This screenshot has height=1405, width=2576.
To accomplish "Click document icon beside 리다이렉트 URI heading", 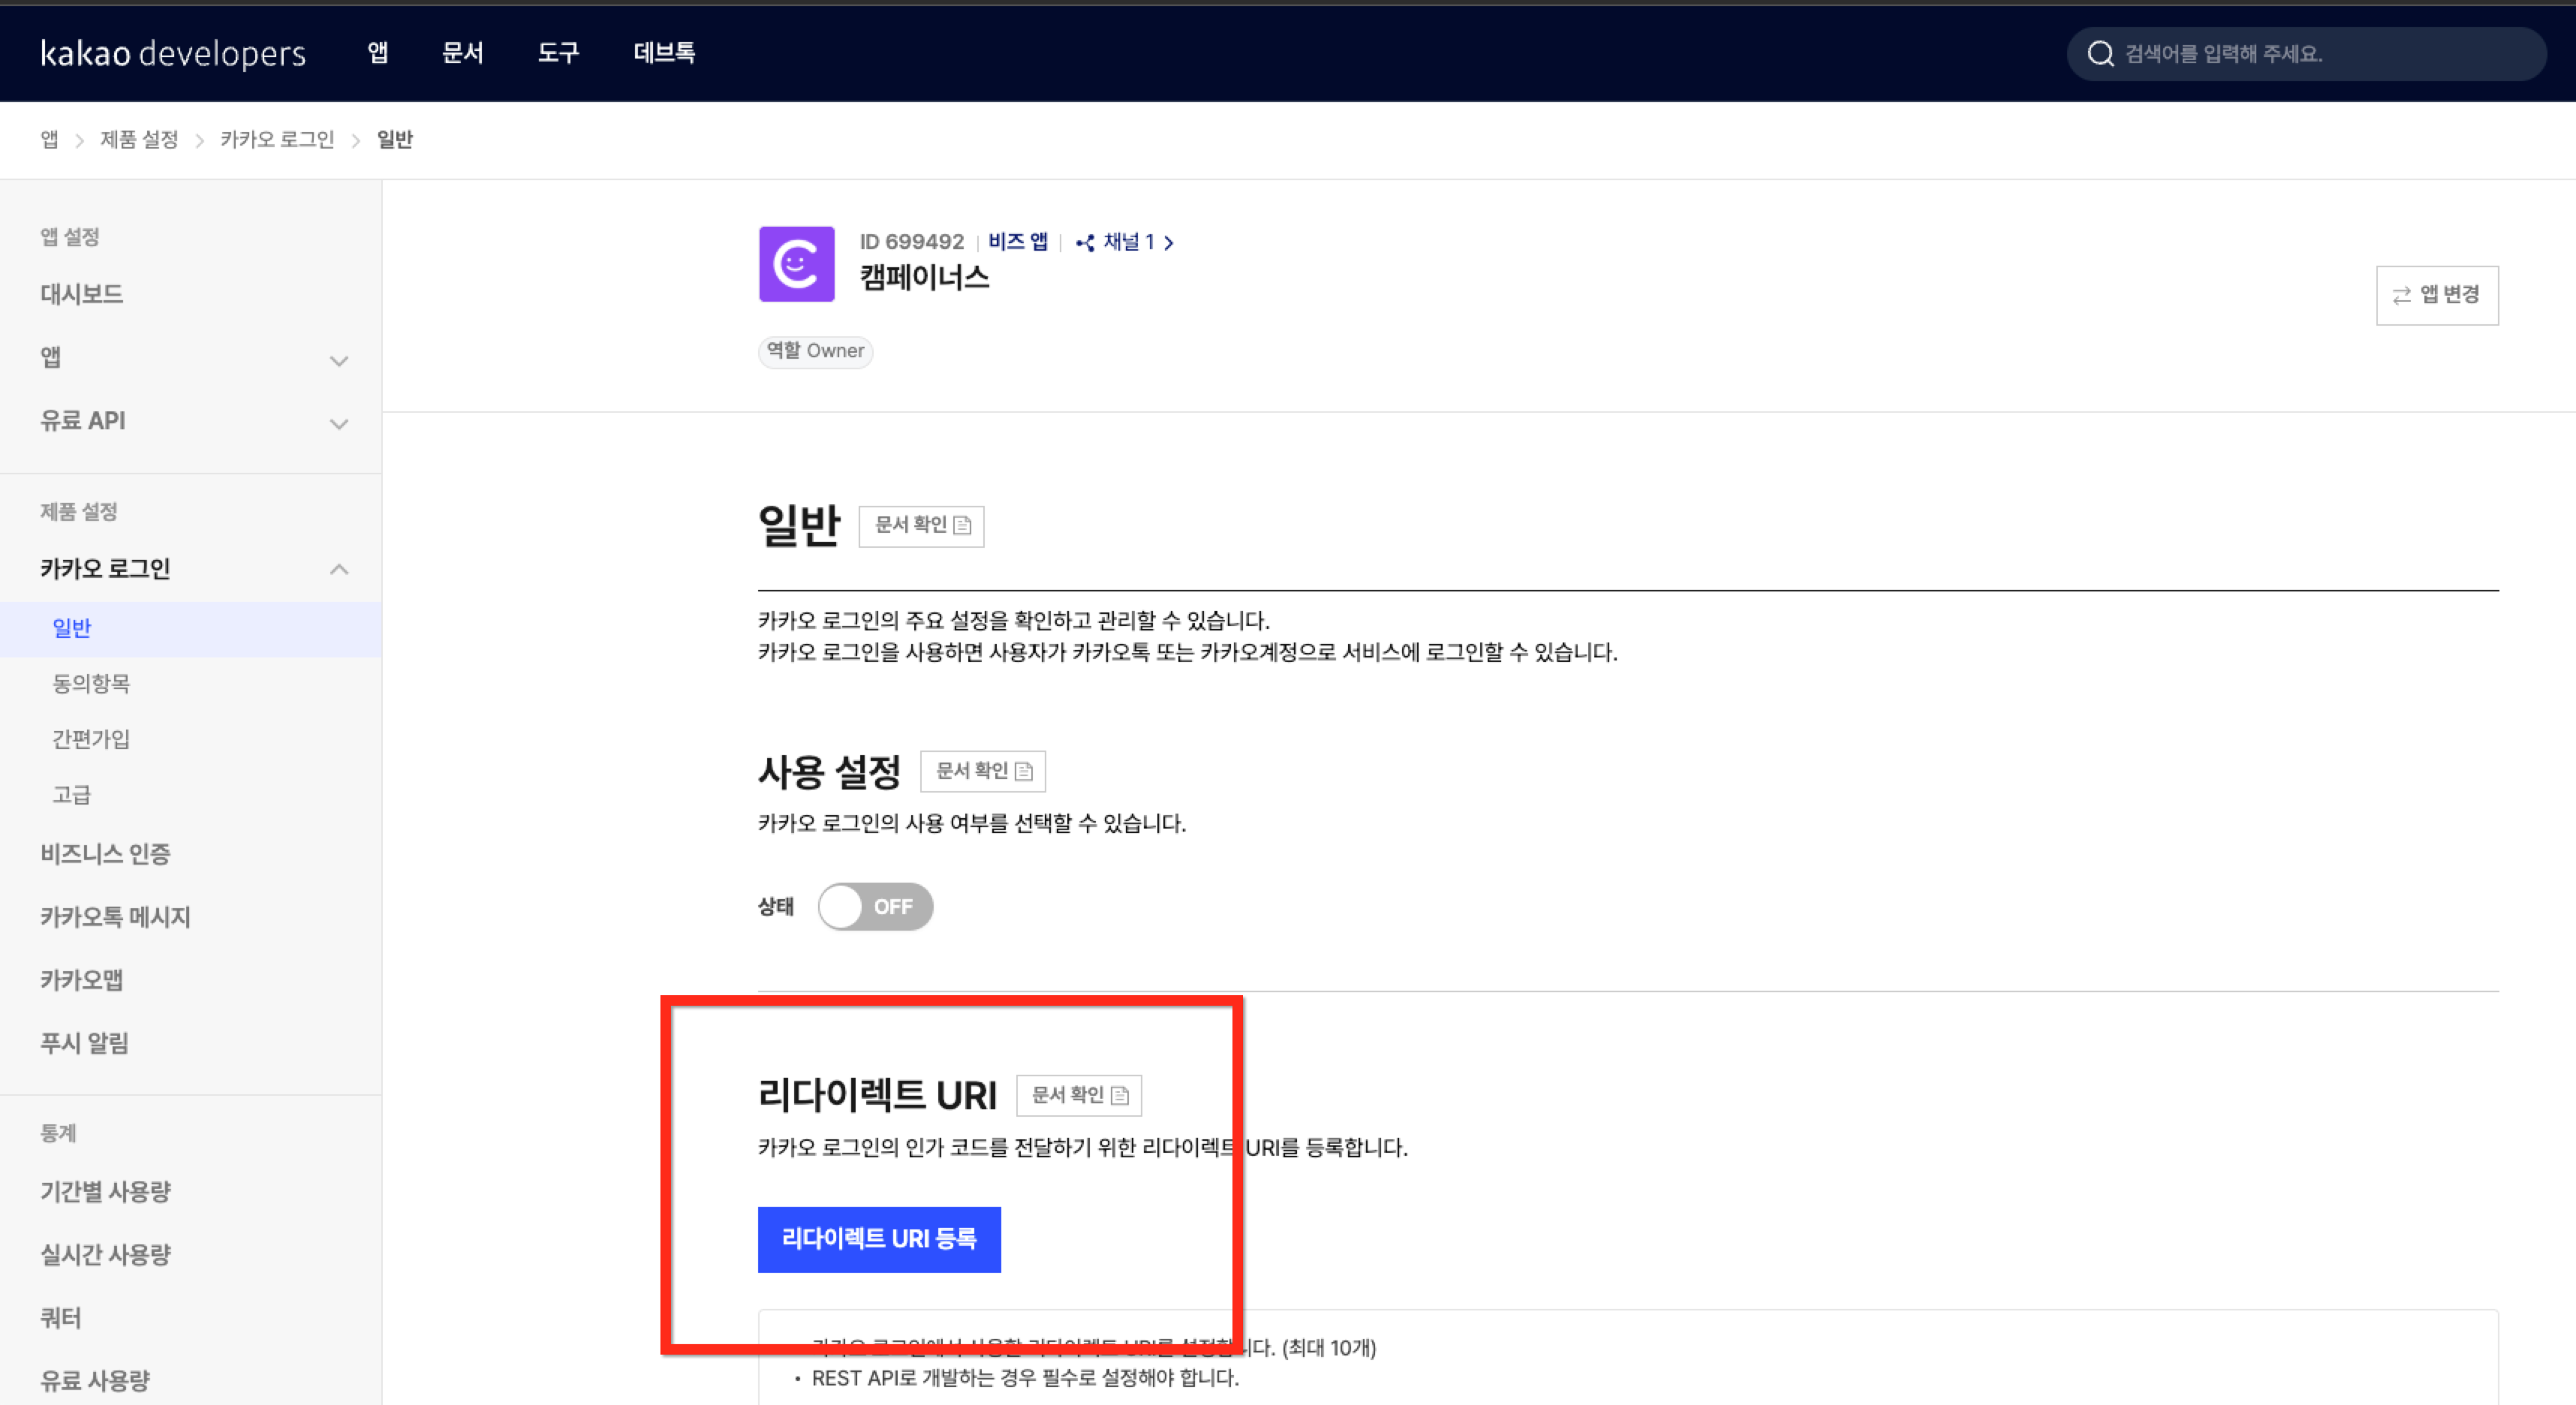I will (x=1120, y=1095).
